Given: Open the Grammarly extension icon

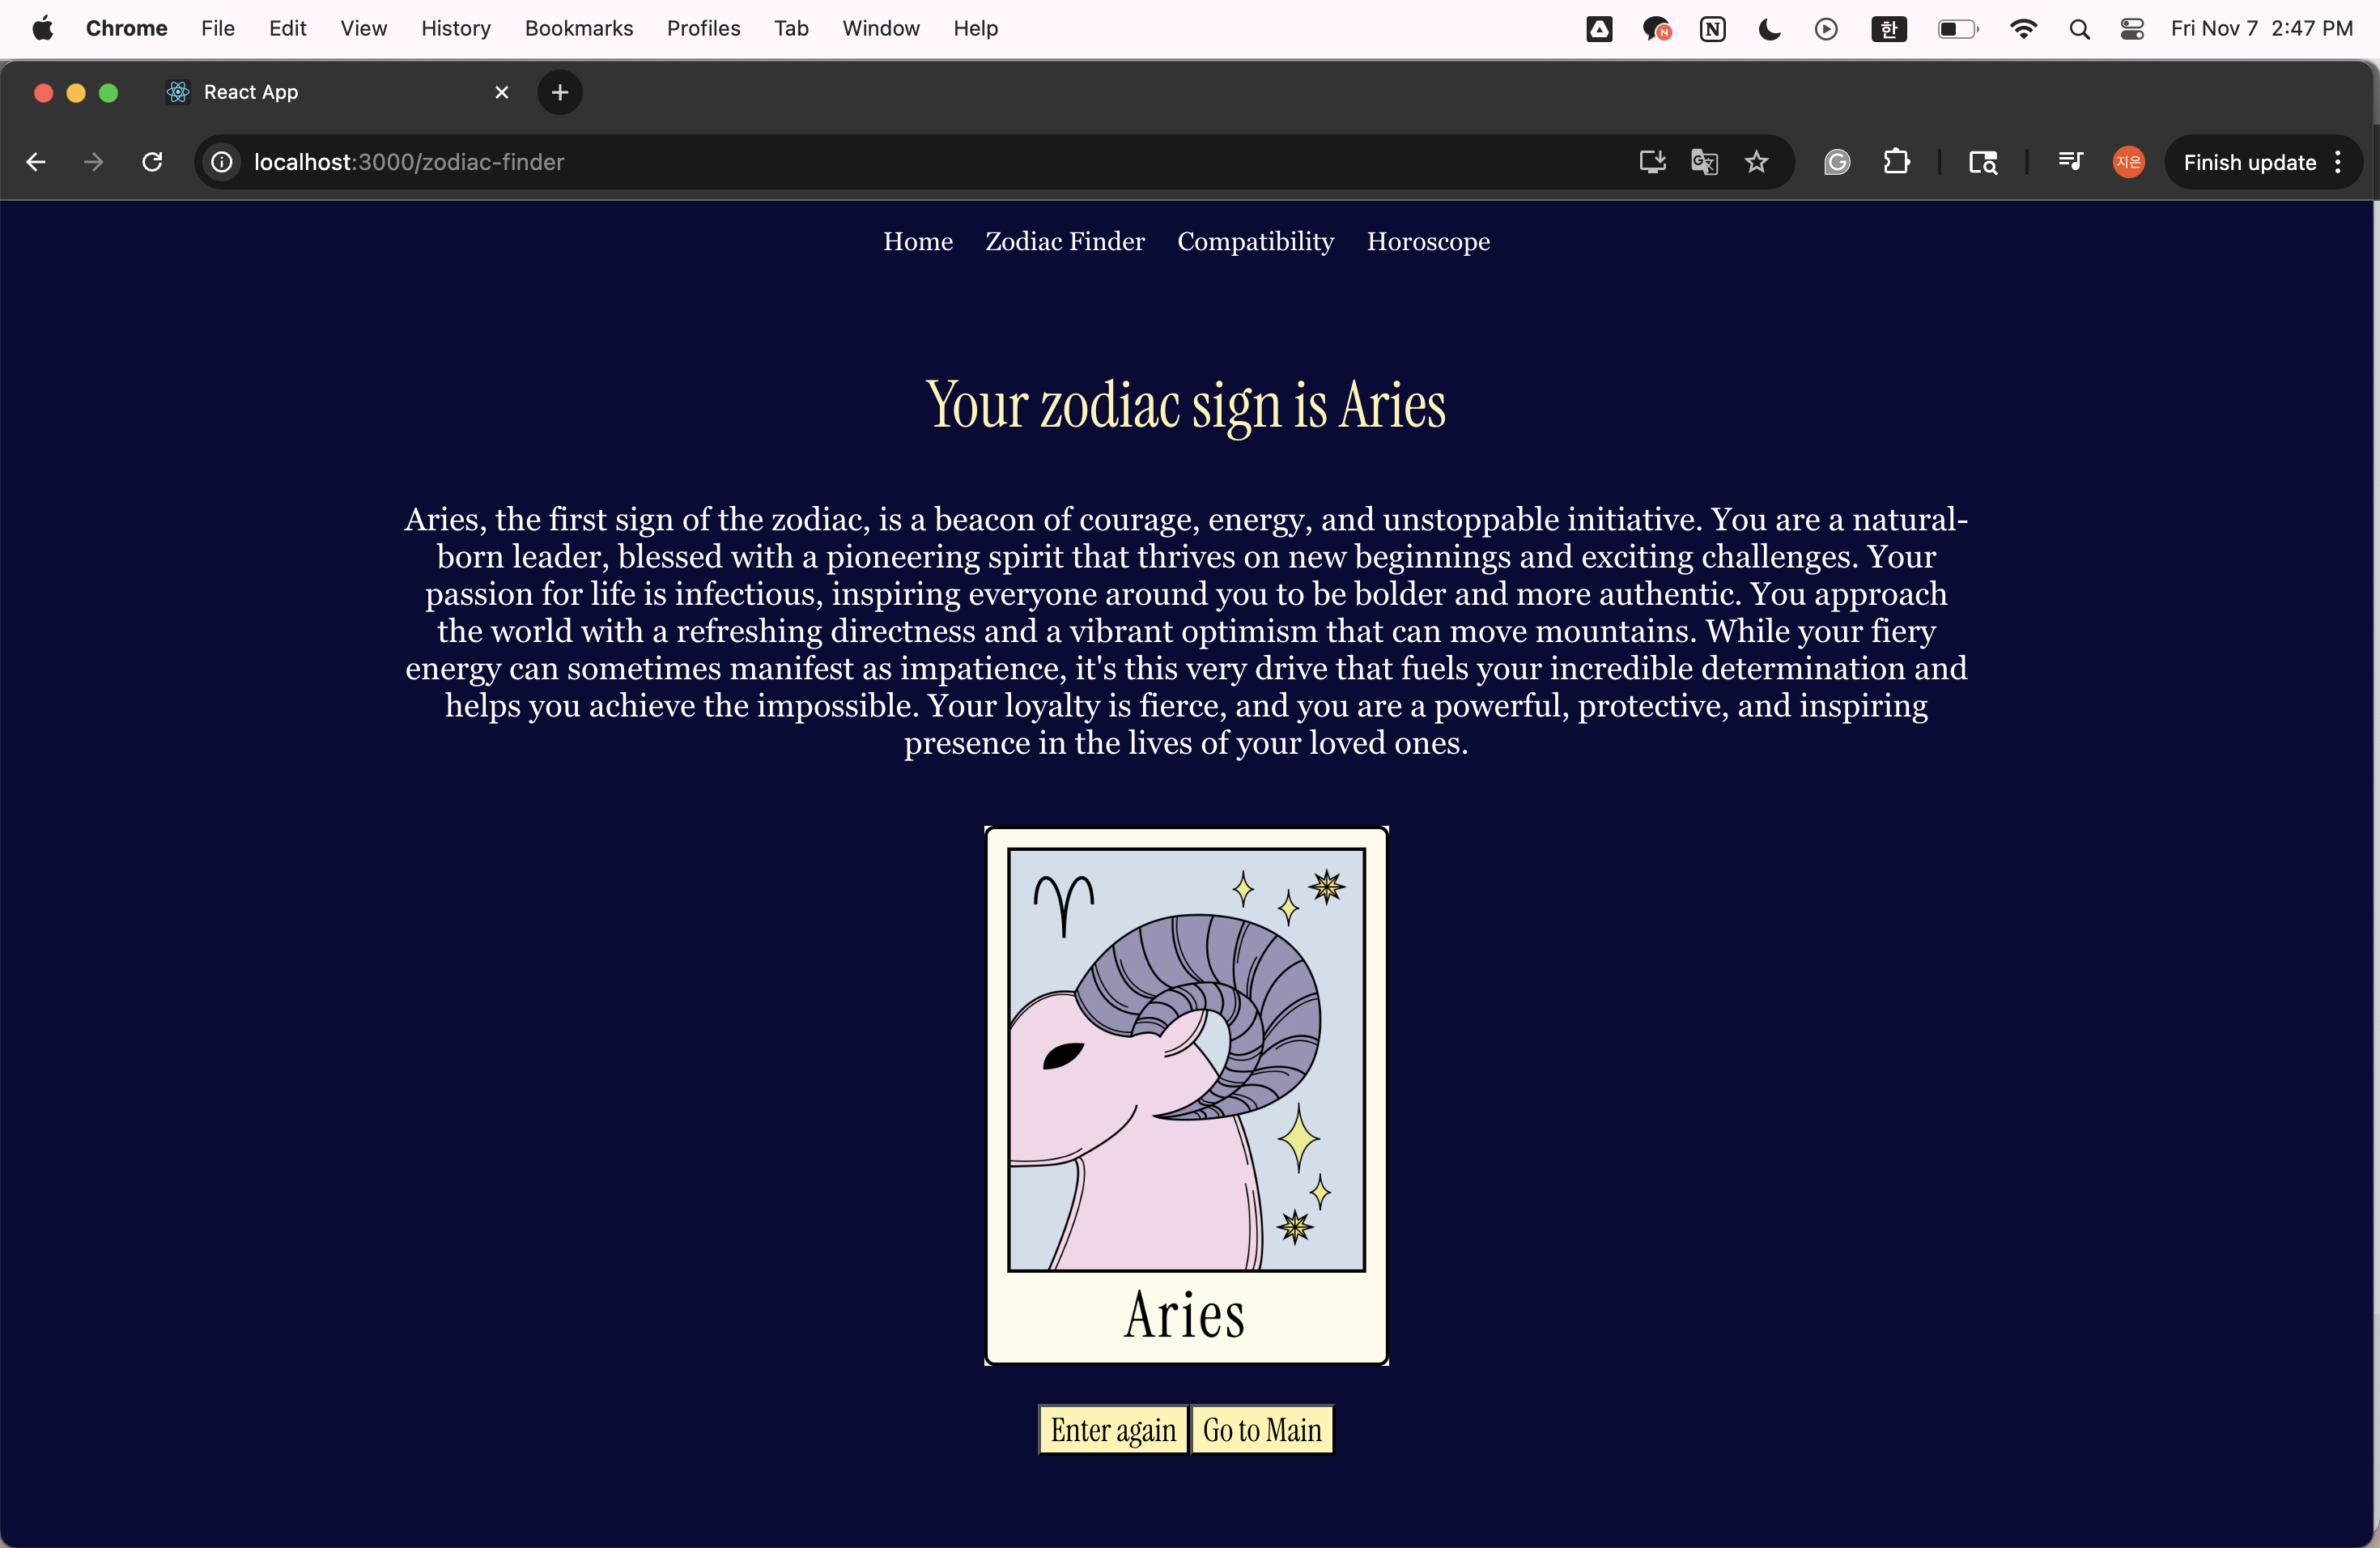Looking at the screenshot, I should tap(1837, 162).
